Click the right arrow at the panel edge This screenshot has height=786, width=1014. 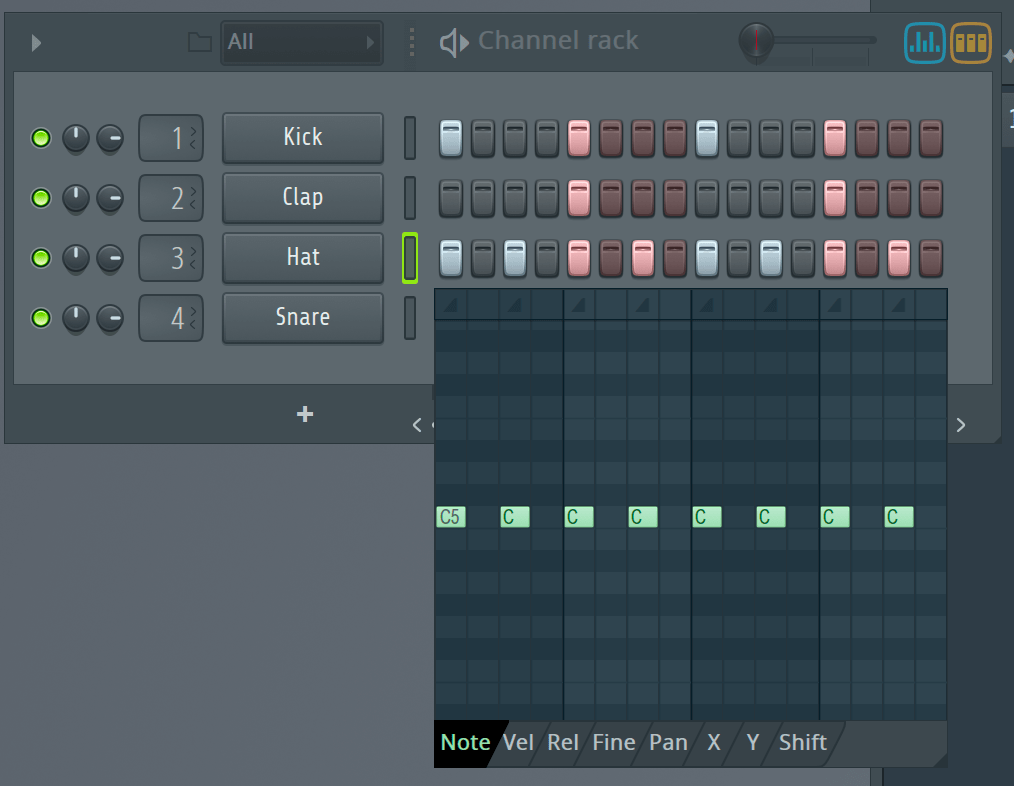coord(960,424)
